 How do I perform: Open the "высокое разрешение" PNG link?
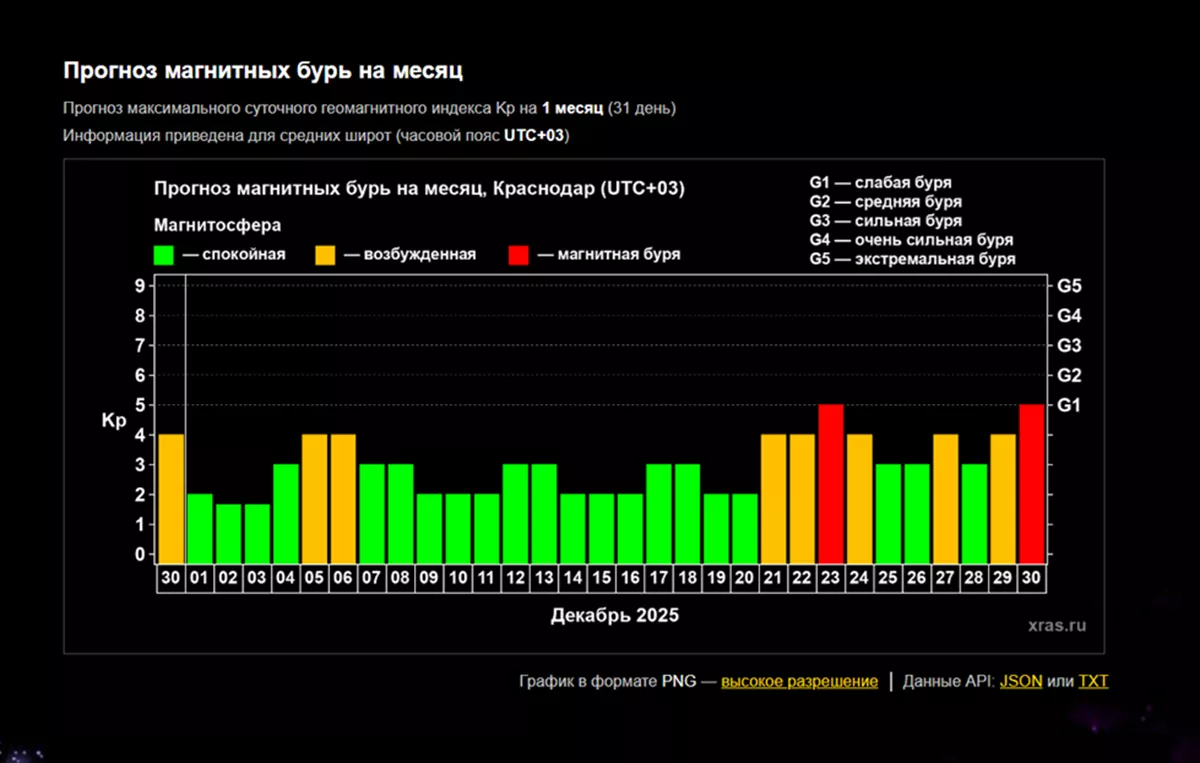799,681
